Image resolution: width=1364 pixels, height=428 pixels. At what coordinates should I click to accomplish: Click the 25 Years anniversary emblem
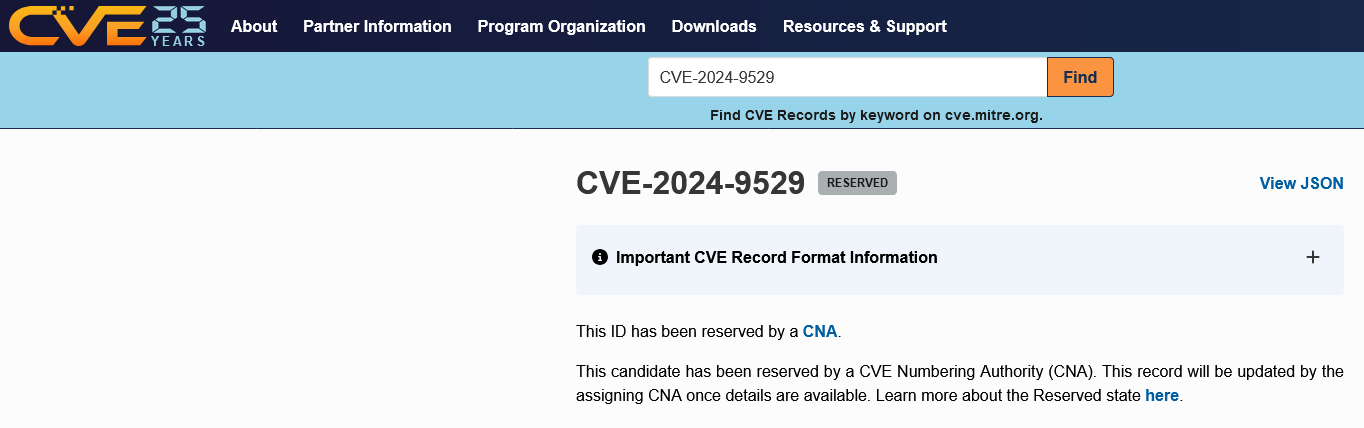pos(178,25)
